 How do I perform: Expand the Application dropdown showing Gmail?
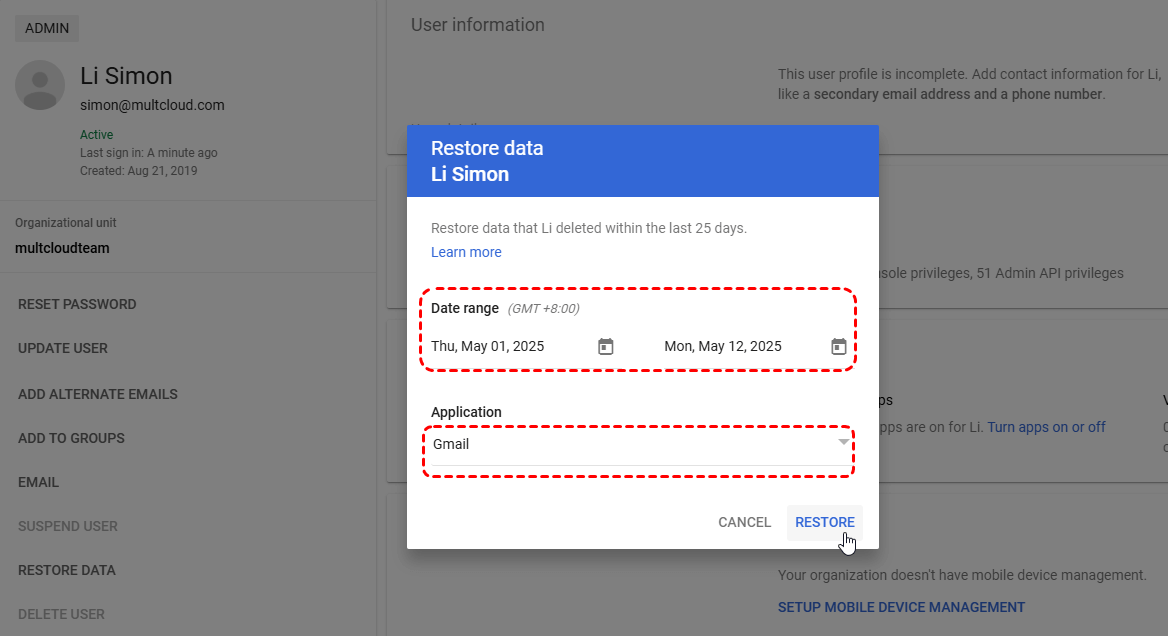[641, 445]
